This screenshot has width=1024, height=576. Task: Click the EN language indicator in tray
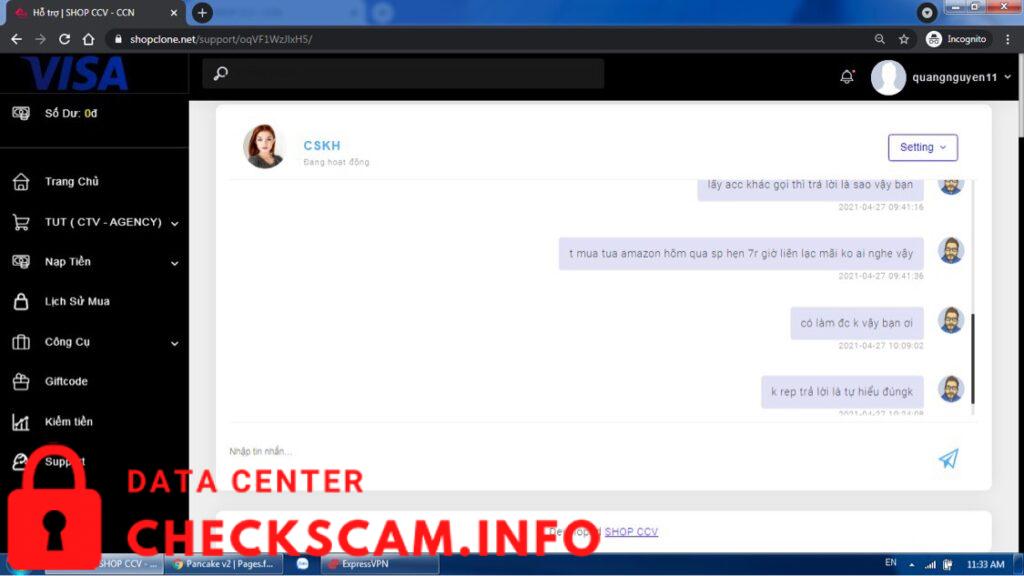pyautogui.click(x=891, y=563)
